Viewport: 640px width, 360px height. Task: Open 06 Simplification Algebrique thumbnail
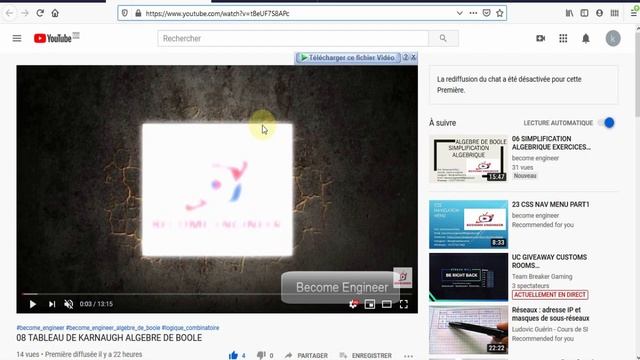tap(469, 159)
